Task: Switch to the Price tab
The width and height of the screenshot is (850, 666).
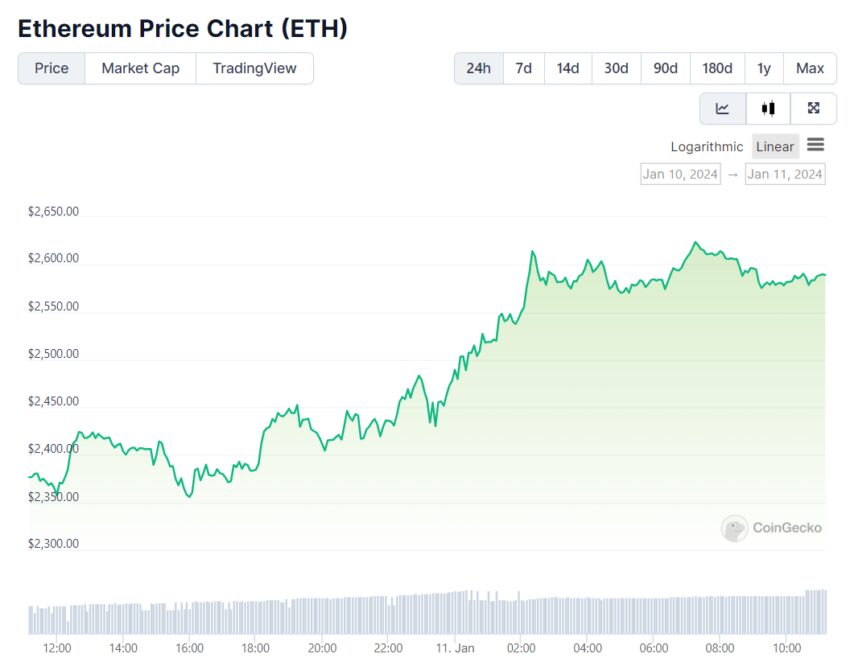Action: click(52, 68)
